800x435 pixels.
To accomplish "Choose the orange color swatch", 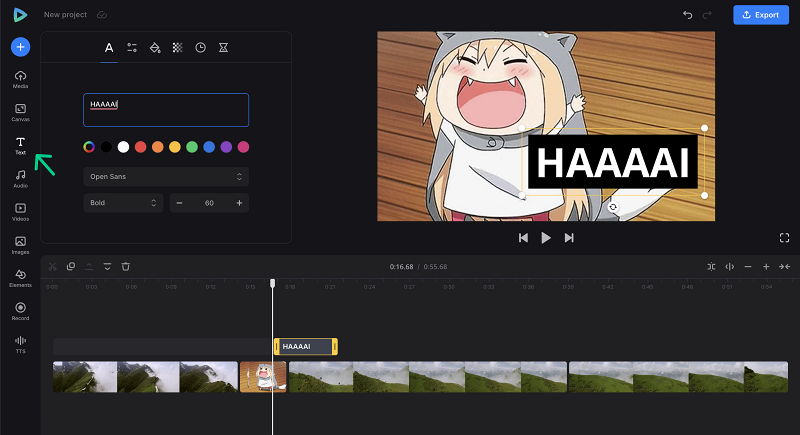I will [x=158, y=147].
